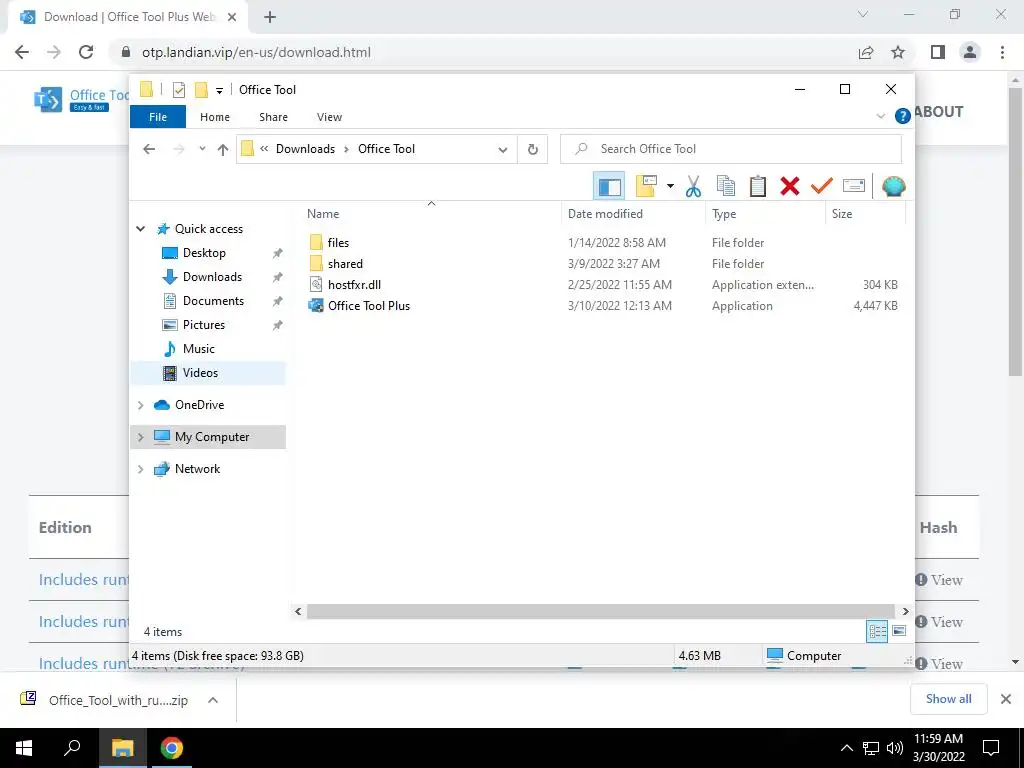Open the Home ribbon tab
1024x768 pixels.
(x=215, y=117)
